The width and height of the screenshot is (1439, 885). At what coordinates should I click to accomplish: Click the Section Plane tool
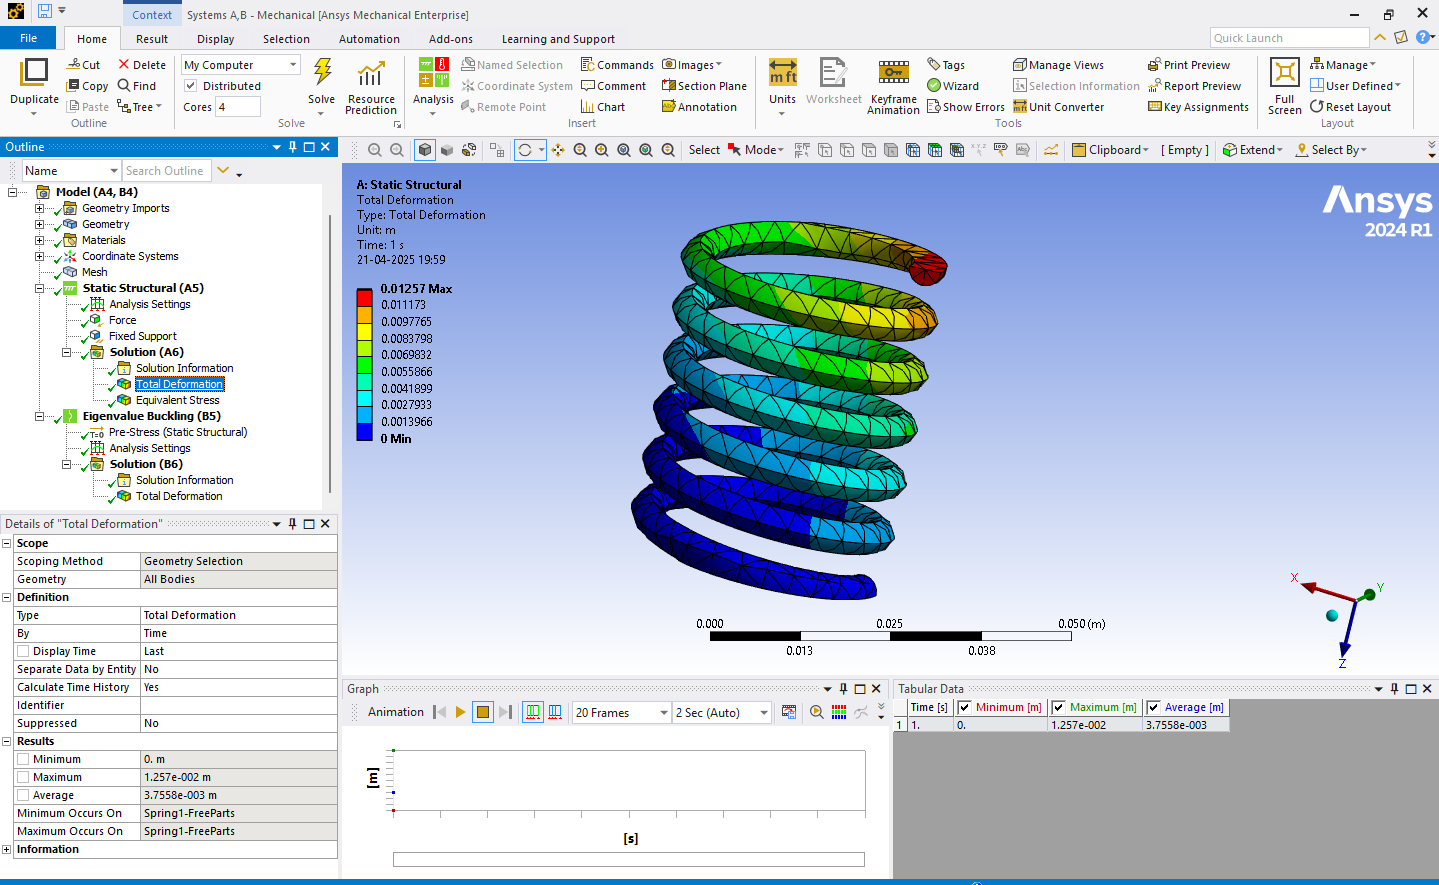click(704, 86)
